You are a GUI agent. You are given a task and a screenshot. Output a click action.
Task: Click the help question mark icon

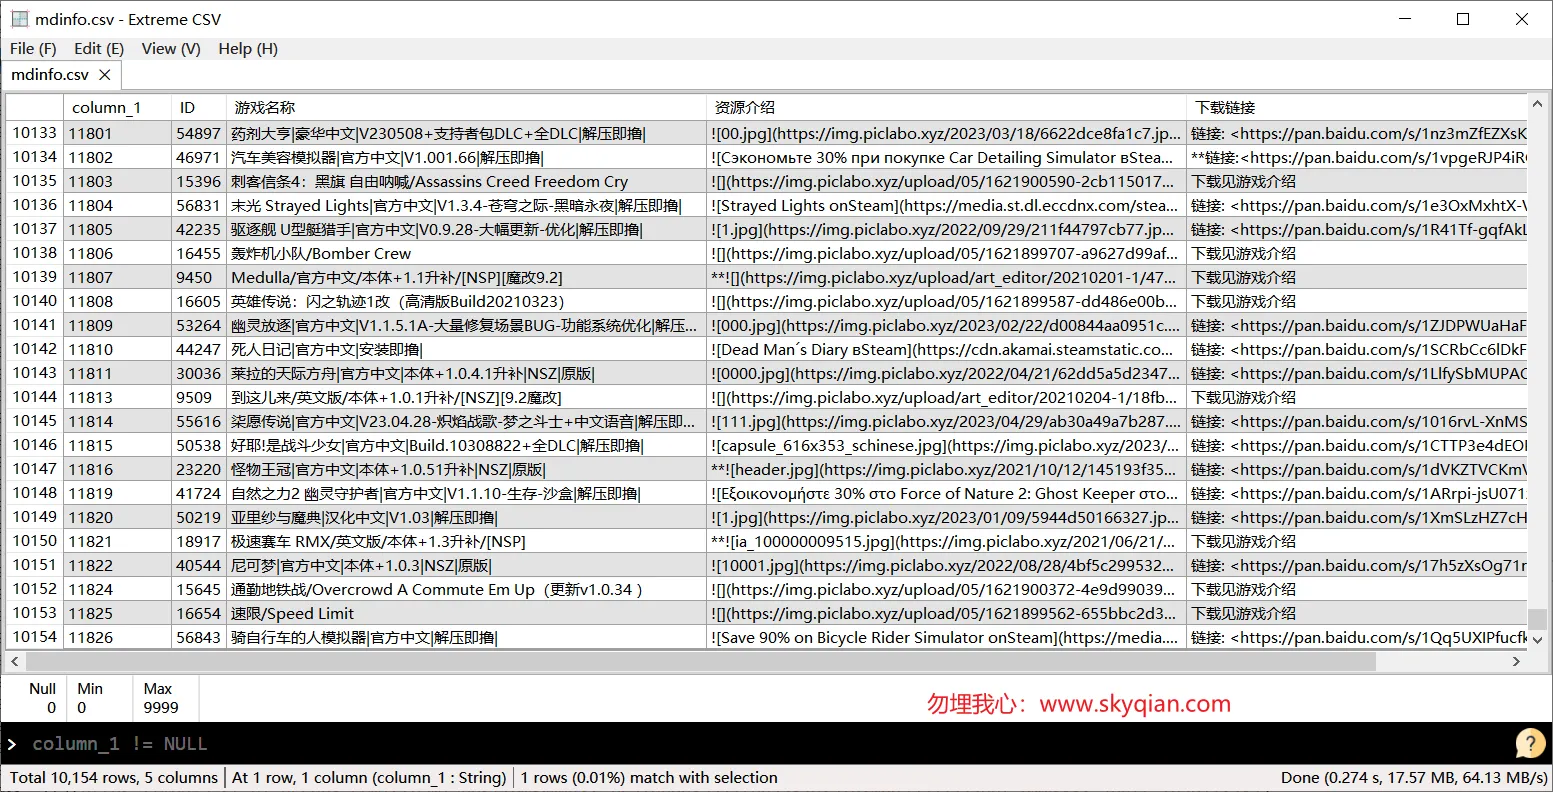click(x=1530, y=743)
